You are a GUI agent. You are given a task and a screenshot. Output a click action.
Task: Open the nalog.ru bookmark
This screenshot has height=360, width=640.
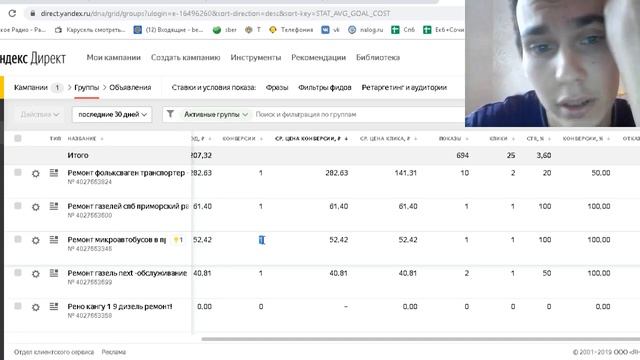click(366, 30)
